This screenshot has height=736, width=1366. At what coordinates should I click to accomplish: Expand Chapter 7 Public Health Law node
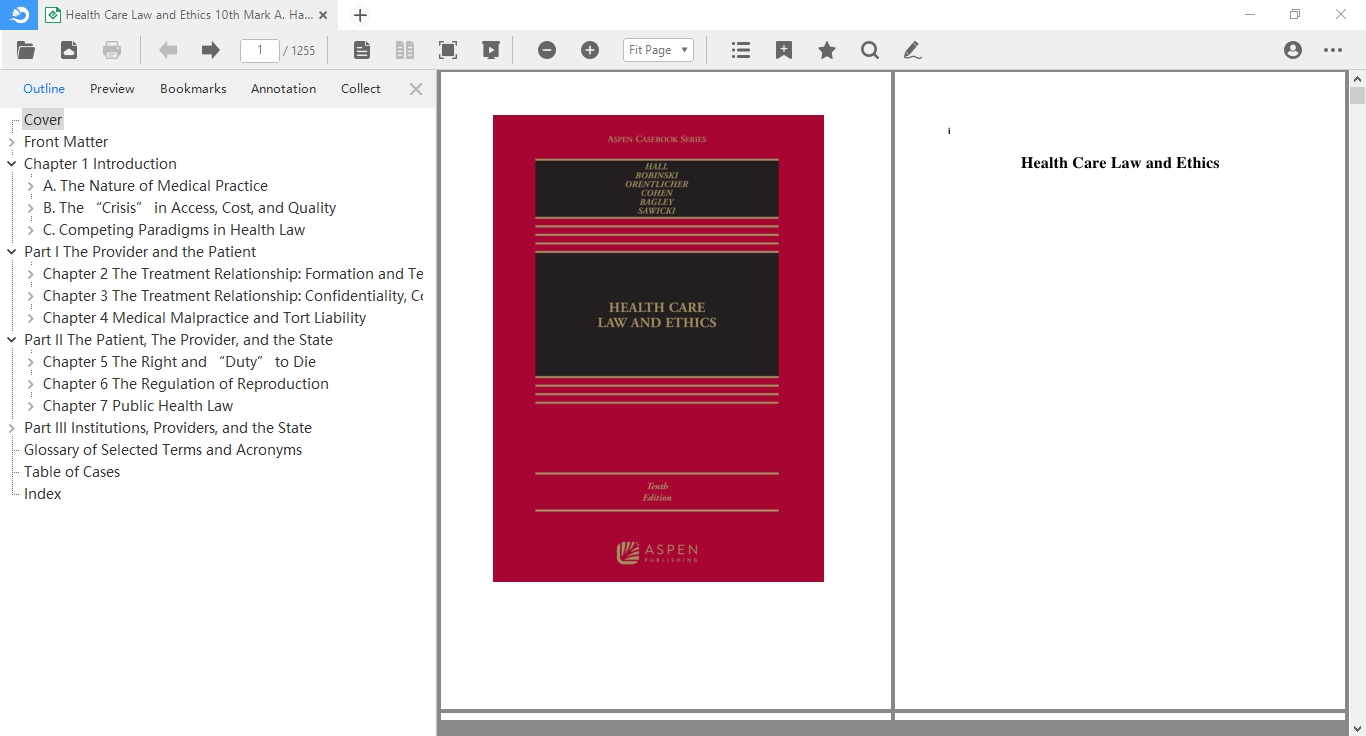31,406
